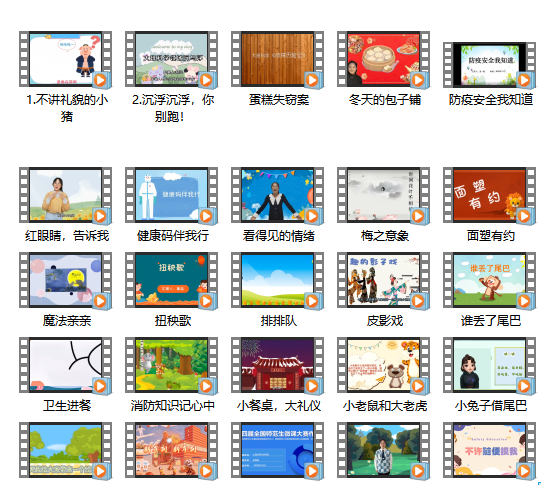Select the 排排队 video icon
The width and height of the screenshot is (541, 485).
click(277, 280)
